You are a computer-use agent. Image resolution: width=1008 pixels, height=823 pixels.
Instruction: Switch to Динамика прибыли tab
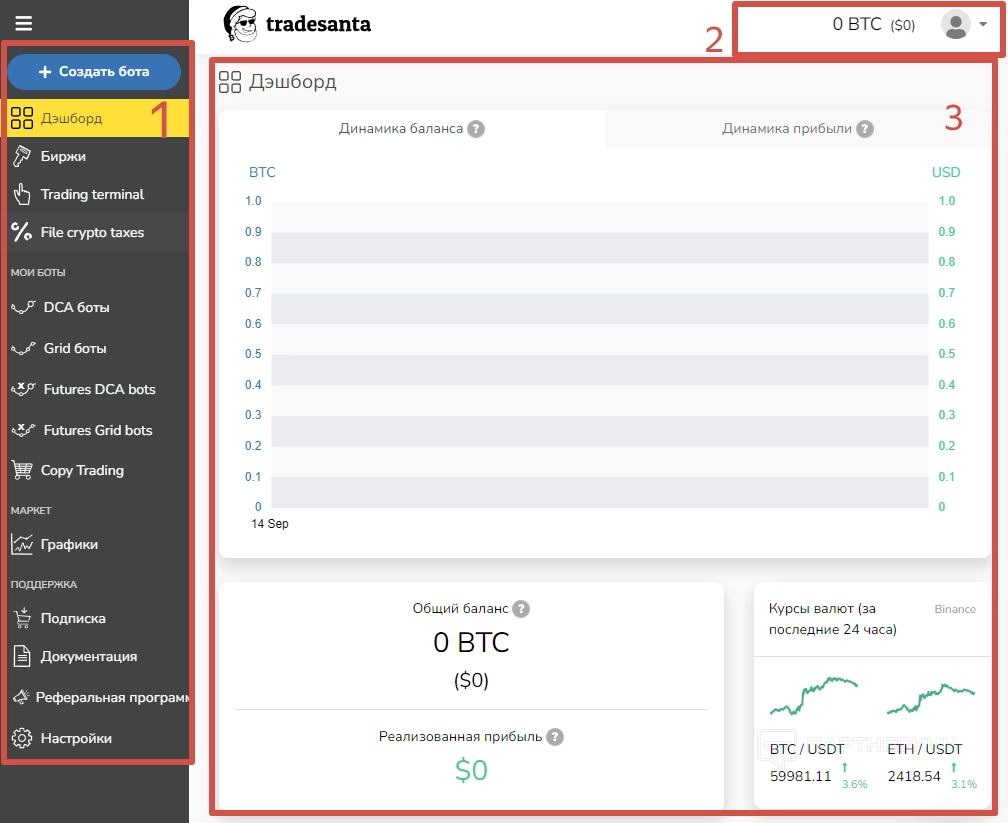(x=797, y=129)
